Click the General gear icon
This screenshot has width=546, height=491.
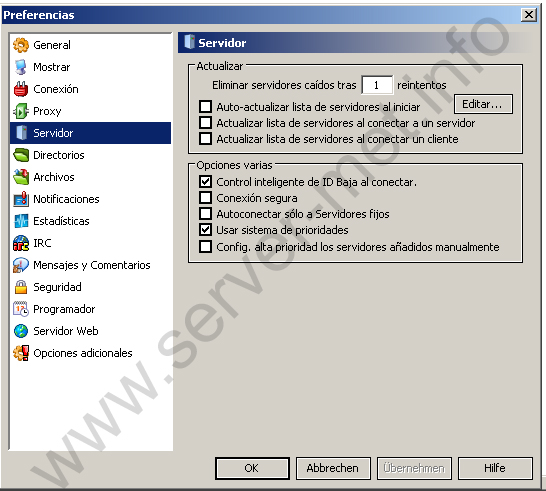click(x=21, y=45)
